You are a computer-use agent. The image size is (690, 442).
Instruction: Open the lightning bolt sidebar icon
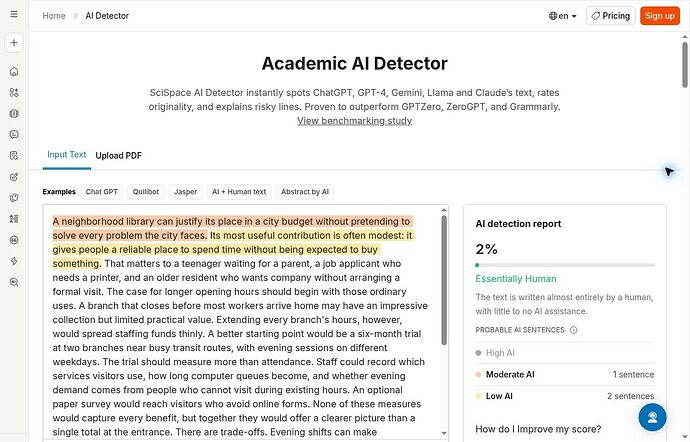click(x=14, y=261)
